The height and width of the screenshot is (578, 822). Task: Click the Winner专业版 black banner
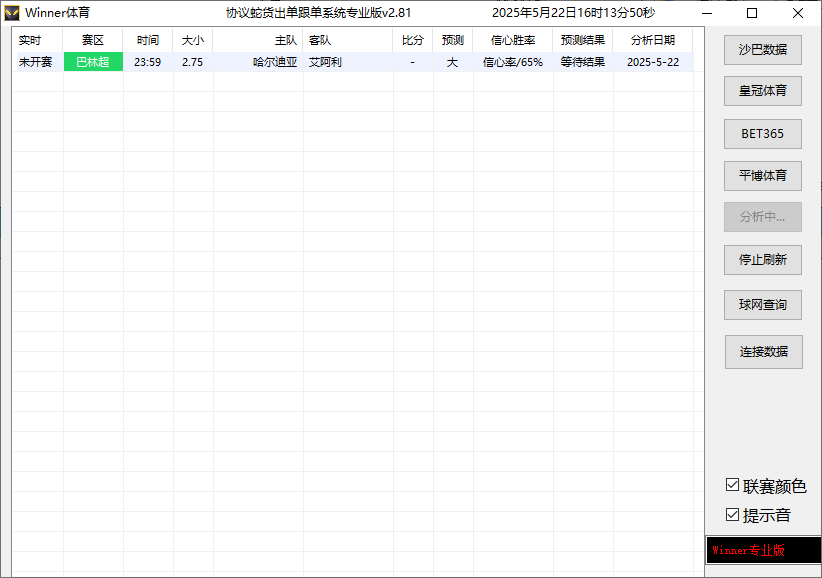(x=763, y=550)
